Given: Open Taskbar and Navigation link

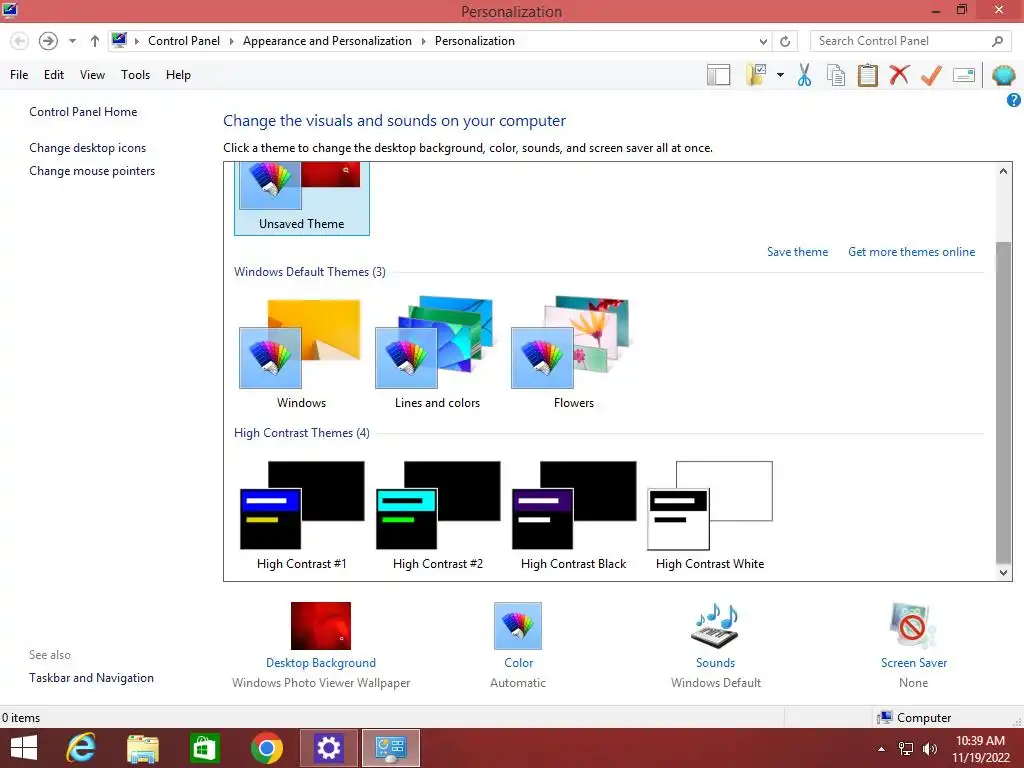Looking at the screenshot, I should [x=91, y=678].
